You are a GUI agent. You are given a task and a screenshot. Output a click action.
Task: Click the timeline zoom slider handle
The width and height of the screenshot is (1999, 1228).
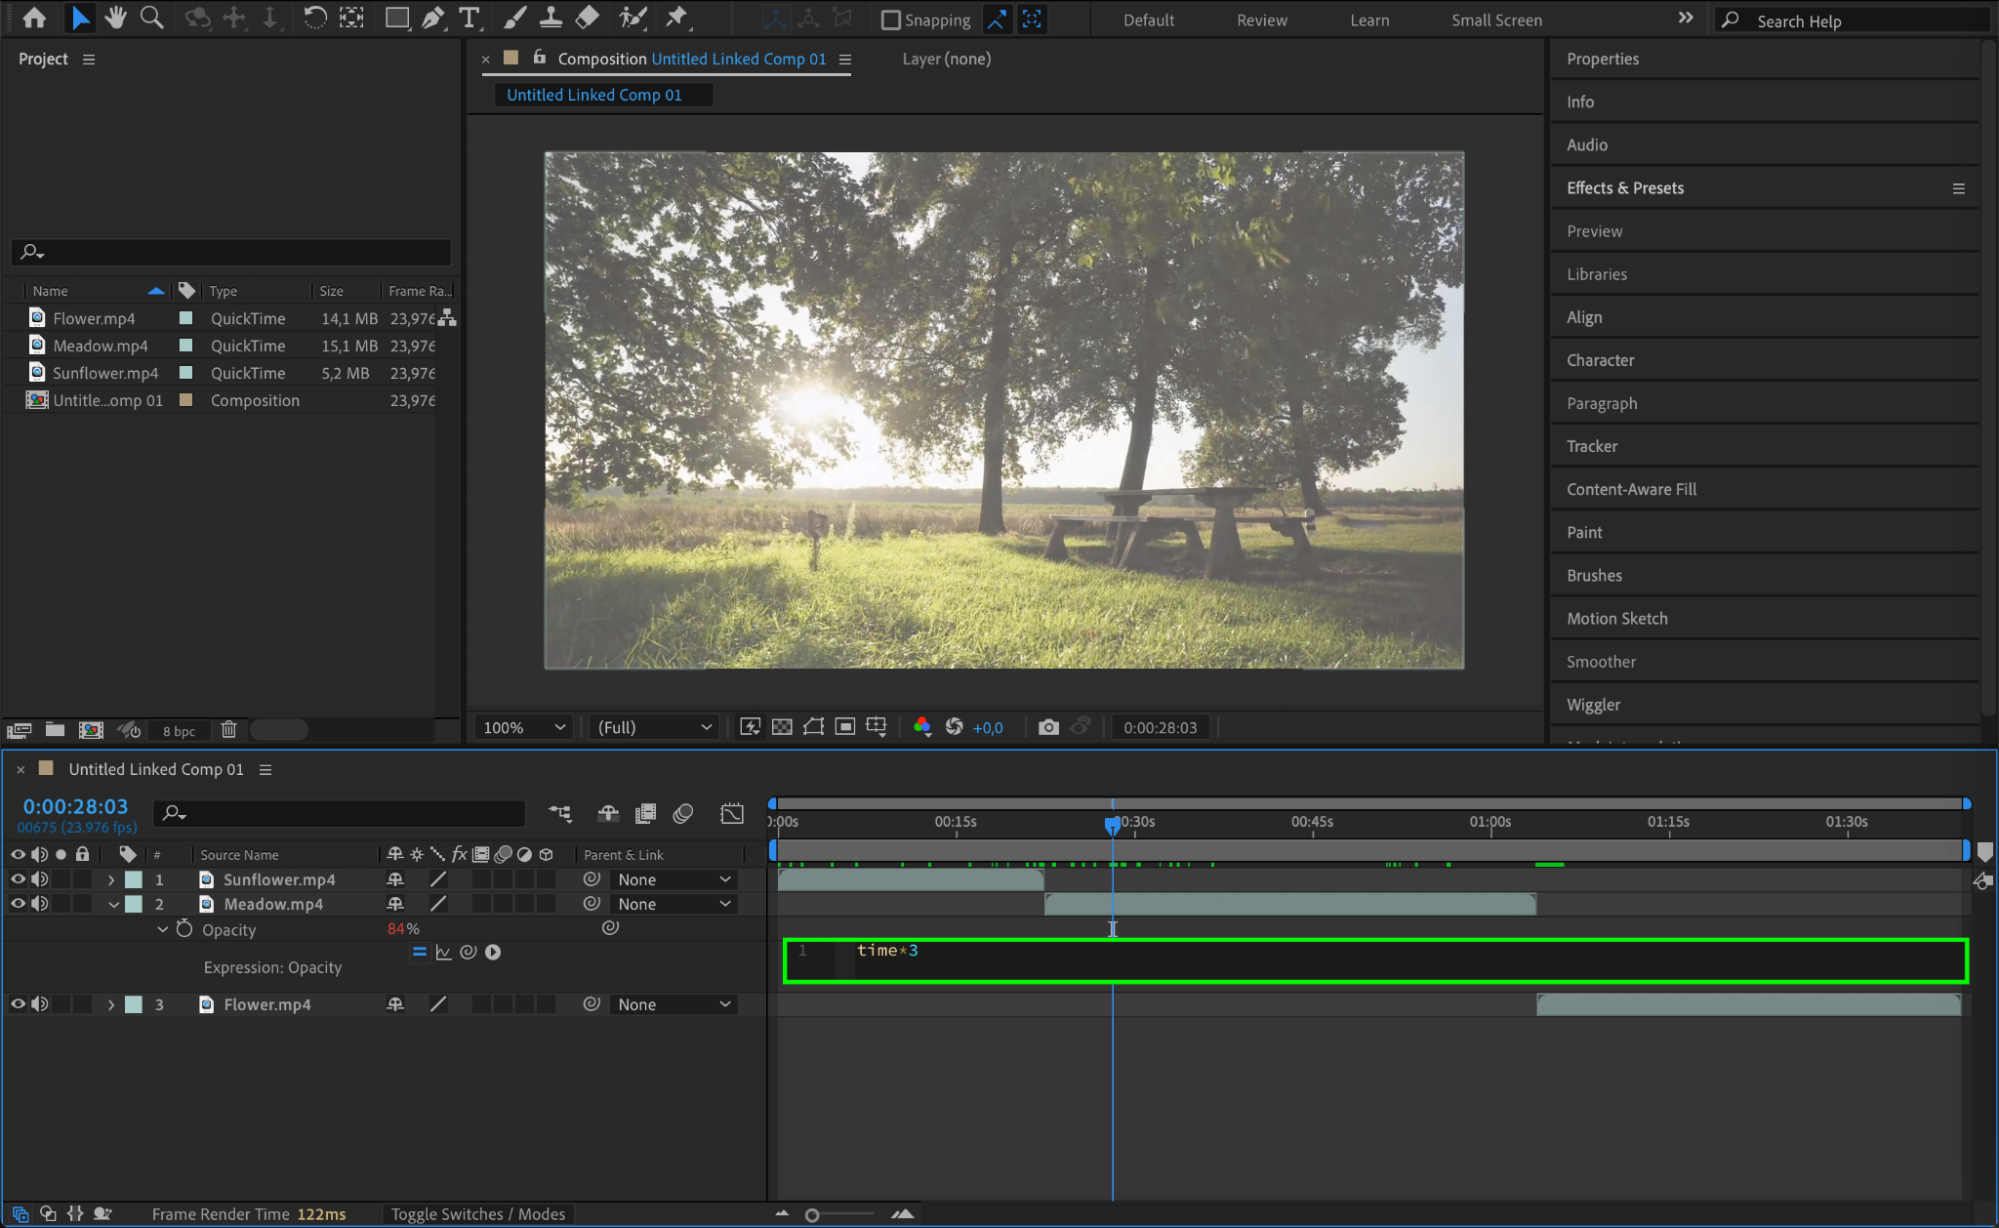click(812, 1215)
